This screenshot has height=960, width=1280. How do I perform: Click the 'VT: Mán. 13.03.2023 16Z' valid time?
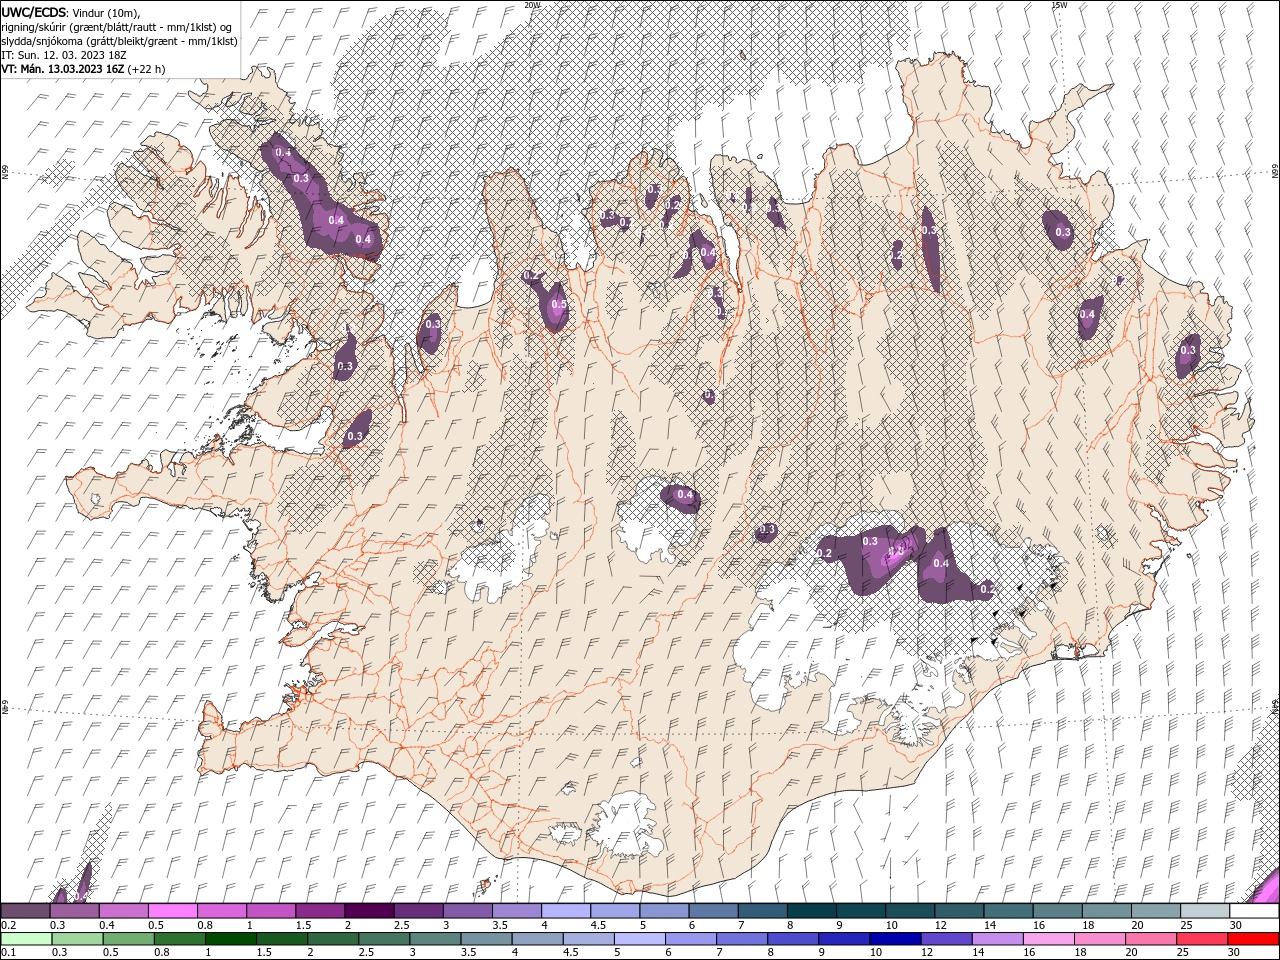[x=63, y=69]
